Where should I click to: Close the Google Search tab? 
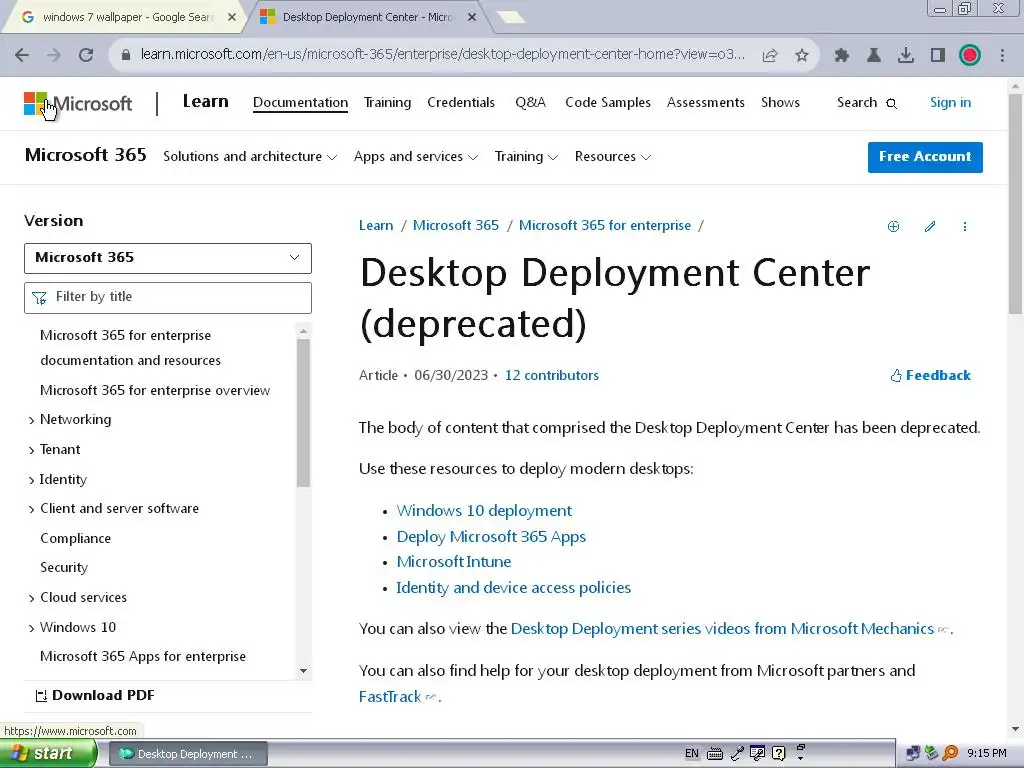pyautogui.click(x=232, y=18)
